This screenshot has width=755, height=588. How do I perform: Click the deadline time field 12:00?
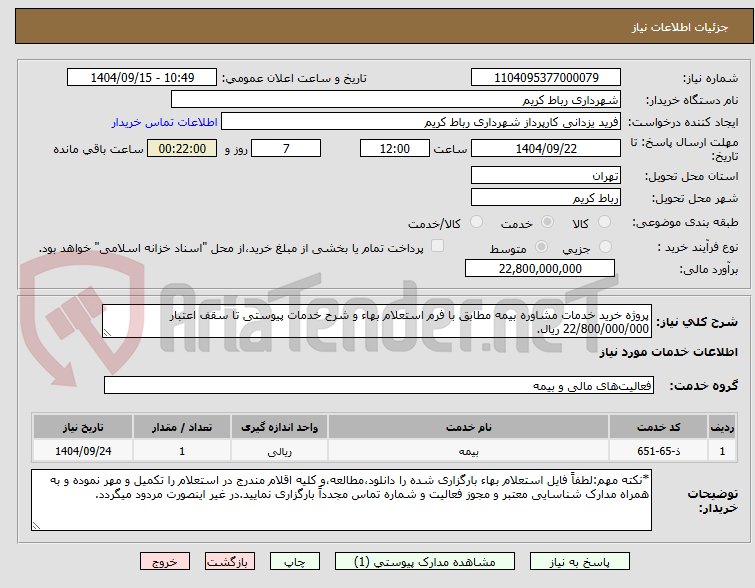coord(395,148)
